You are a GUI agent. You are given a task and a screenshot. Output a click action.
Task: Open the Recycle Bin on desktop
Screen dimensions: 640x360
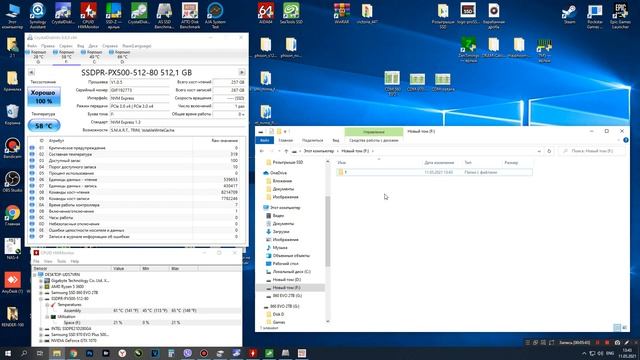click(x=12, y=114)
